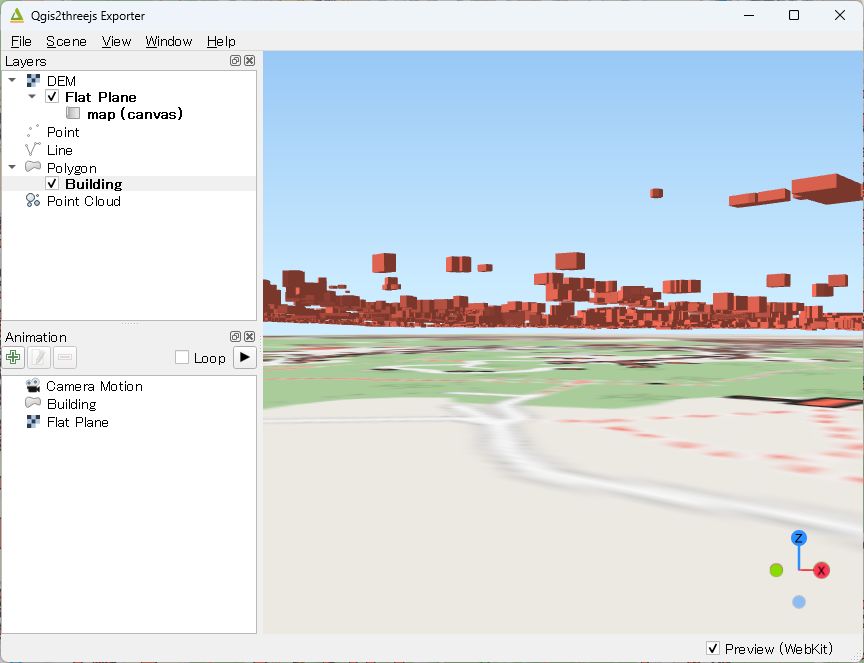
Task: Open the File menu
Action: pos(21,41)
